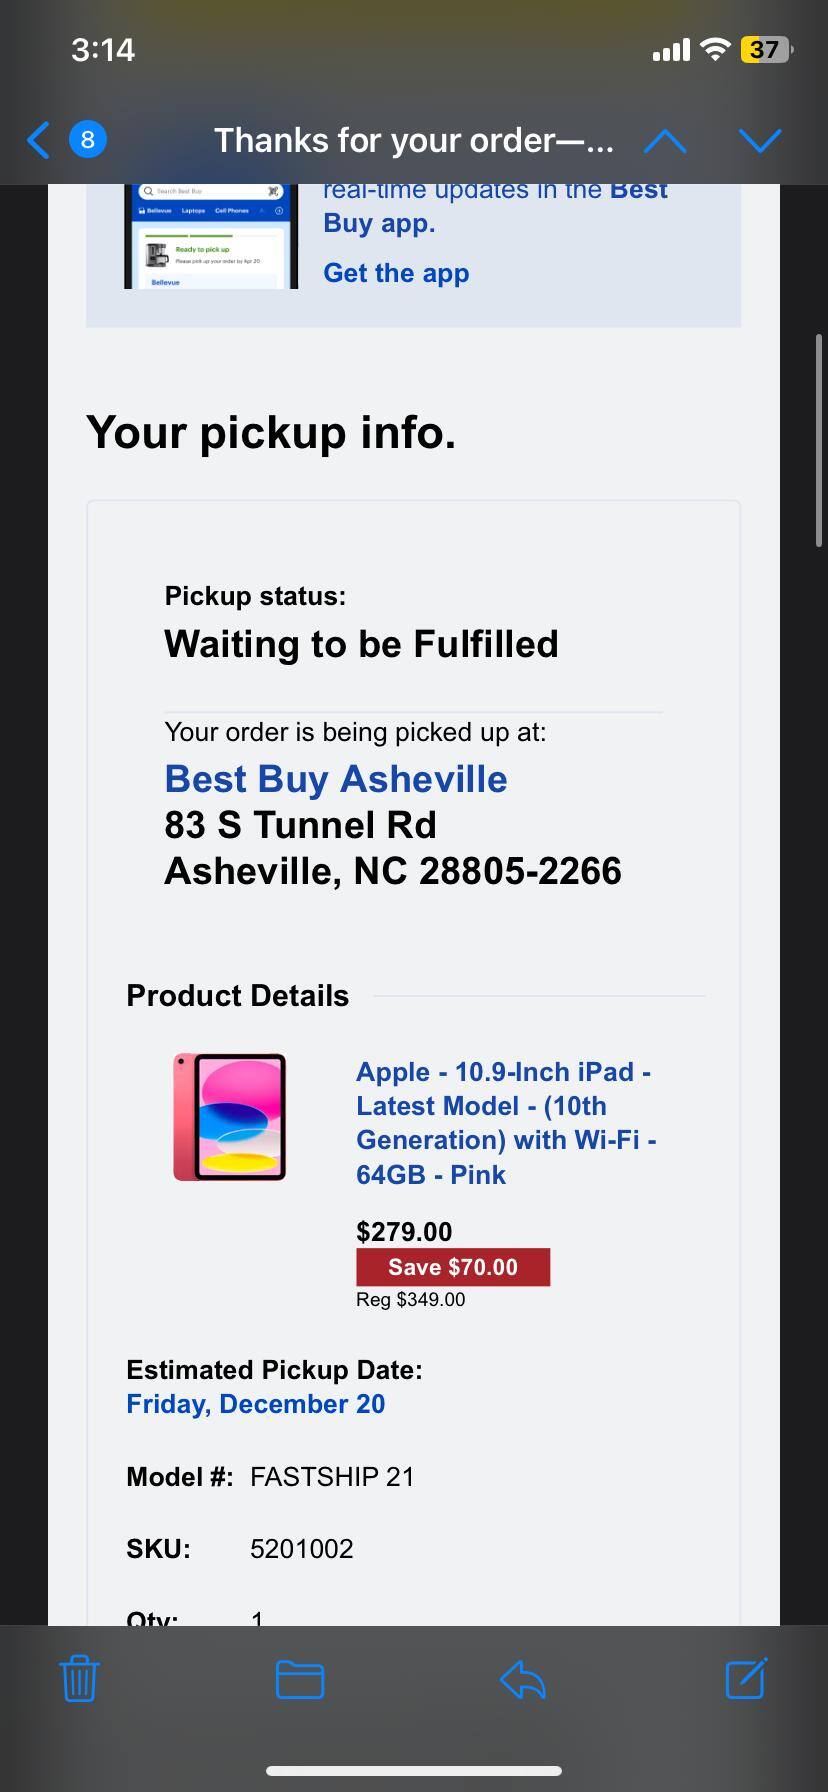The image size is (828, 1792).
Task: Tap the pink iPad product image
Action: (230, 1117)
